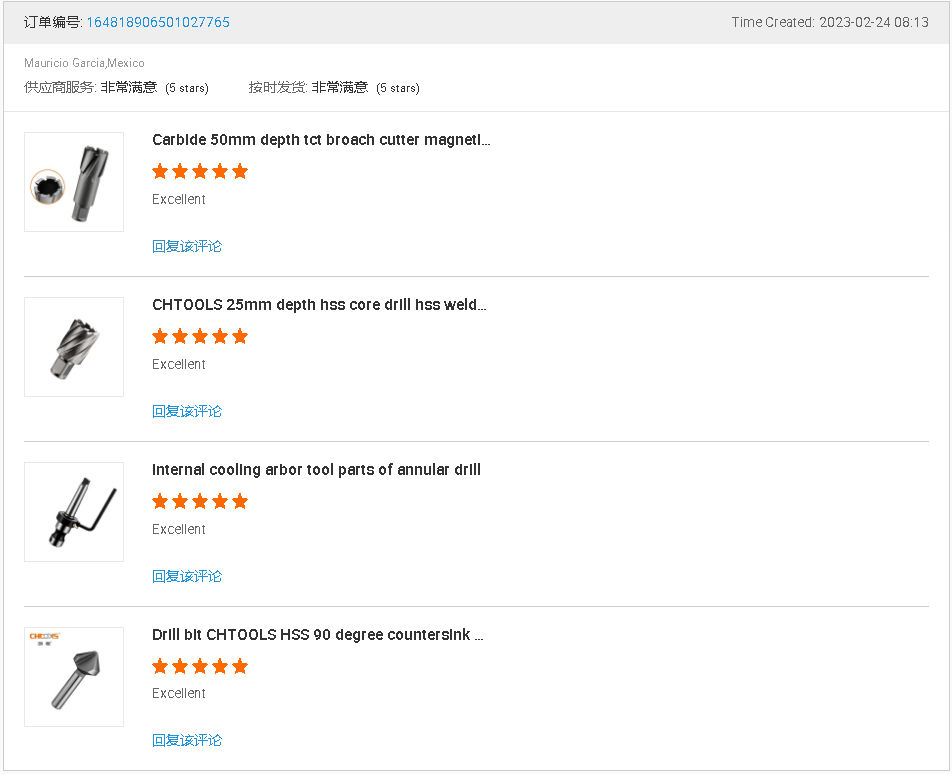Open order number 164818906501027765 link
This screenshot has width=952, height=774.
(158, 22)
